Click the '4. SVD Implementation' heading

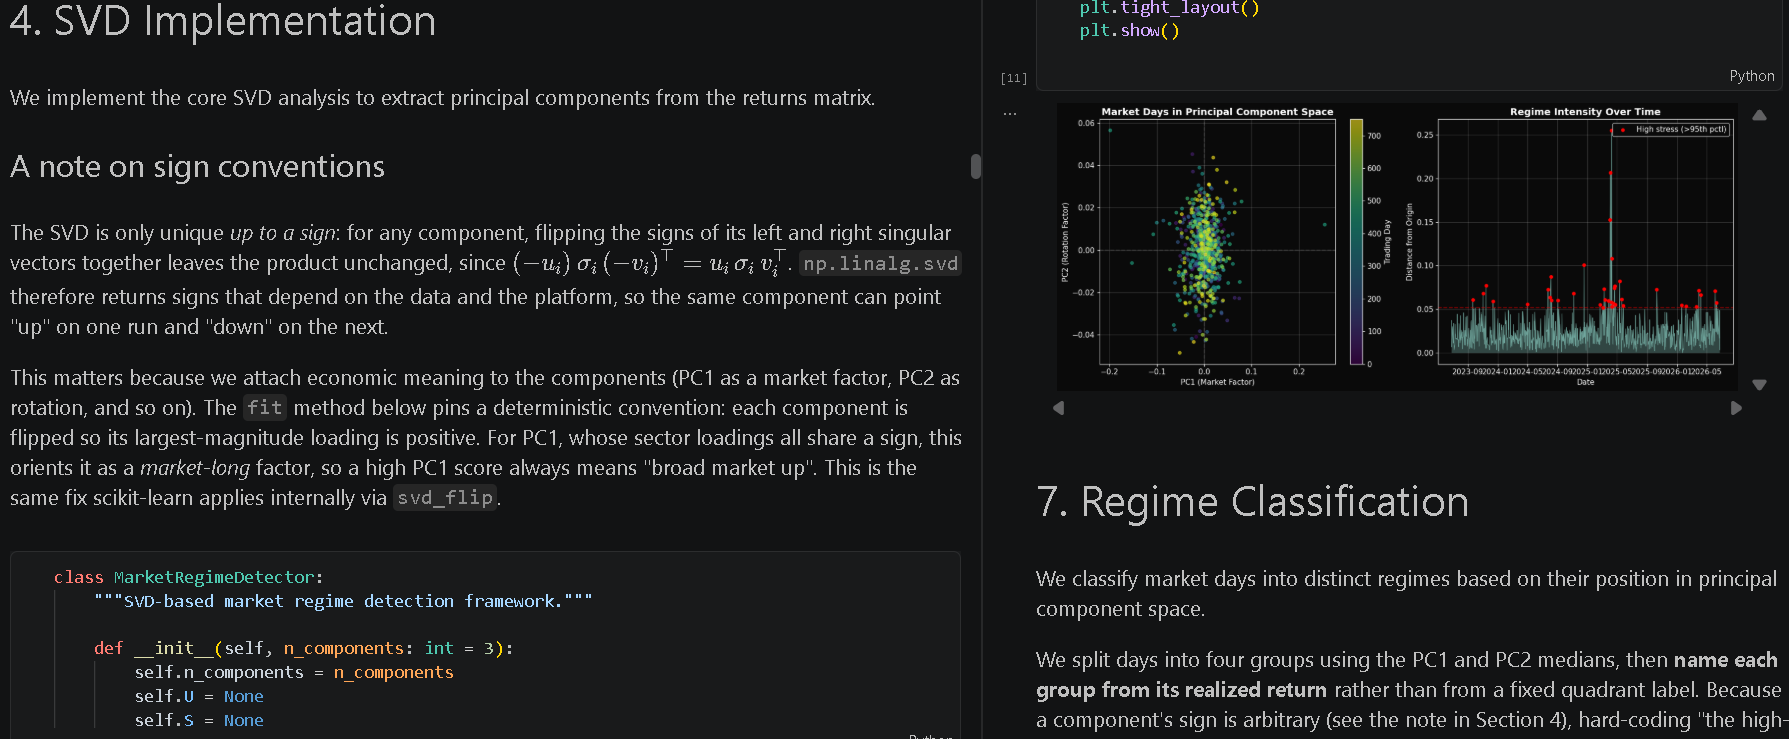223,21
